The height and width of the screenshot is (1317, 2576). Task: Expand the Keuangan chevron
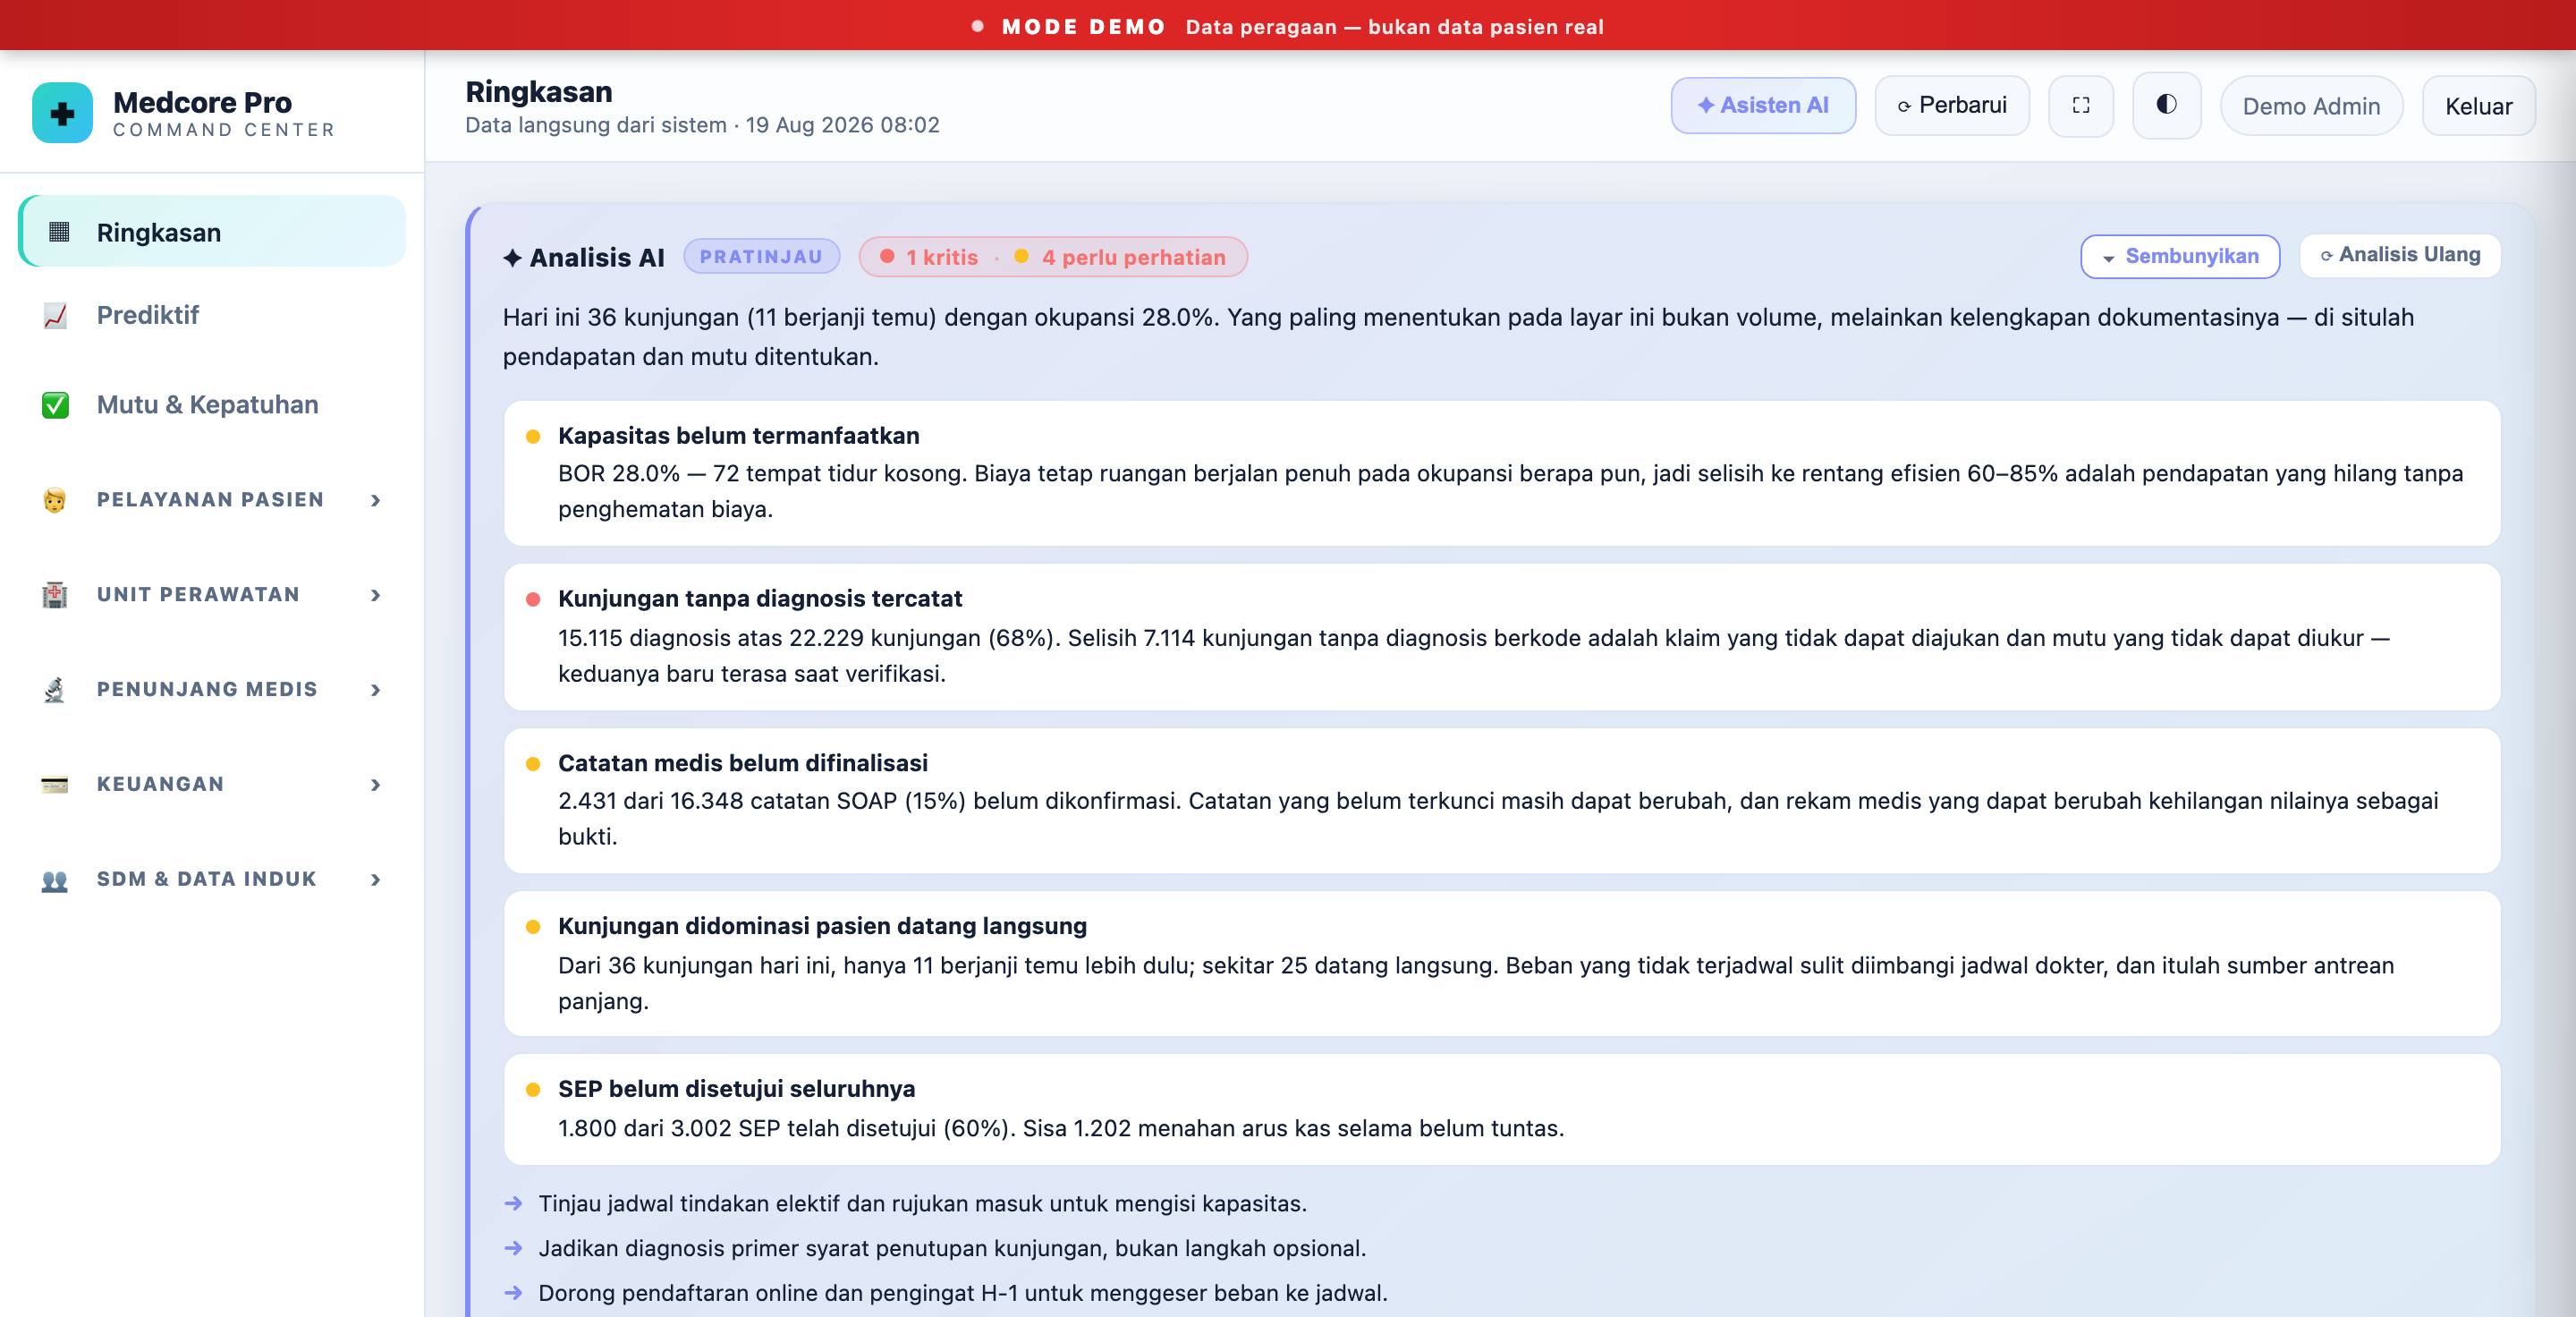click(376, 785)
